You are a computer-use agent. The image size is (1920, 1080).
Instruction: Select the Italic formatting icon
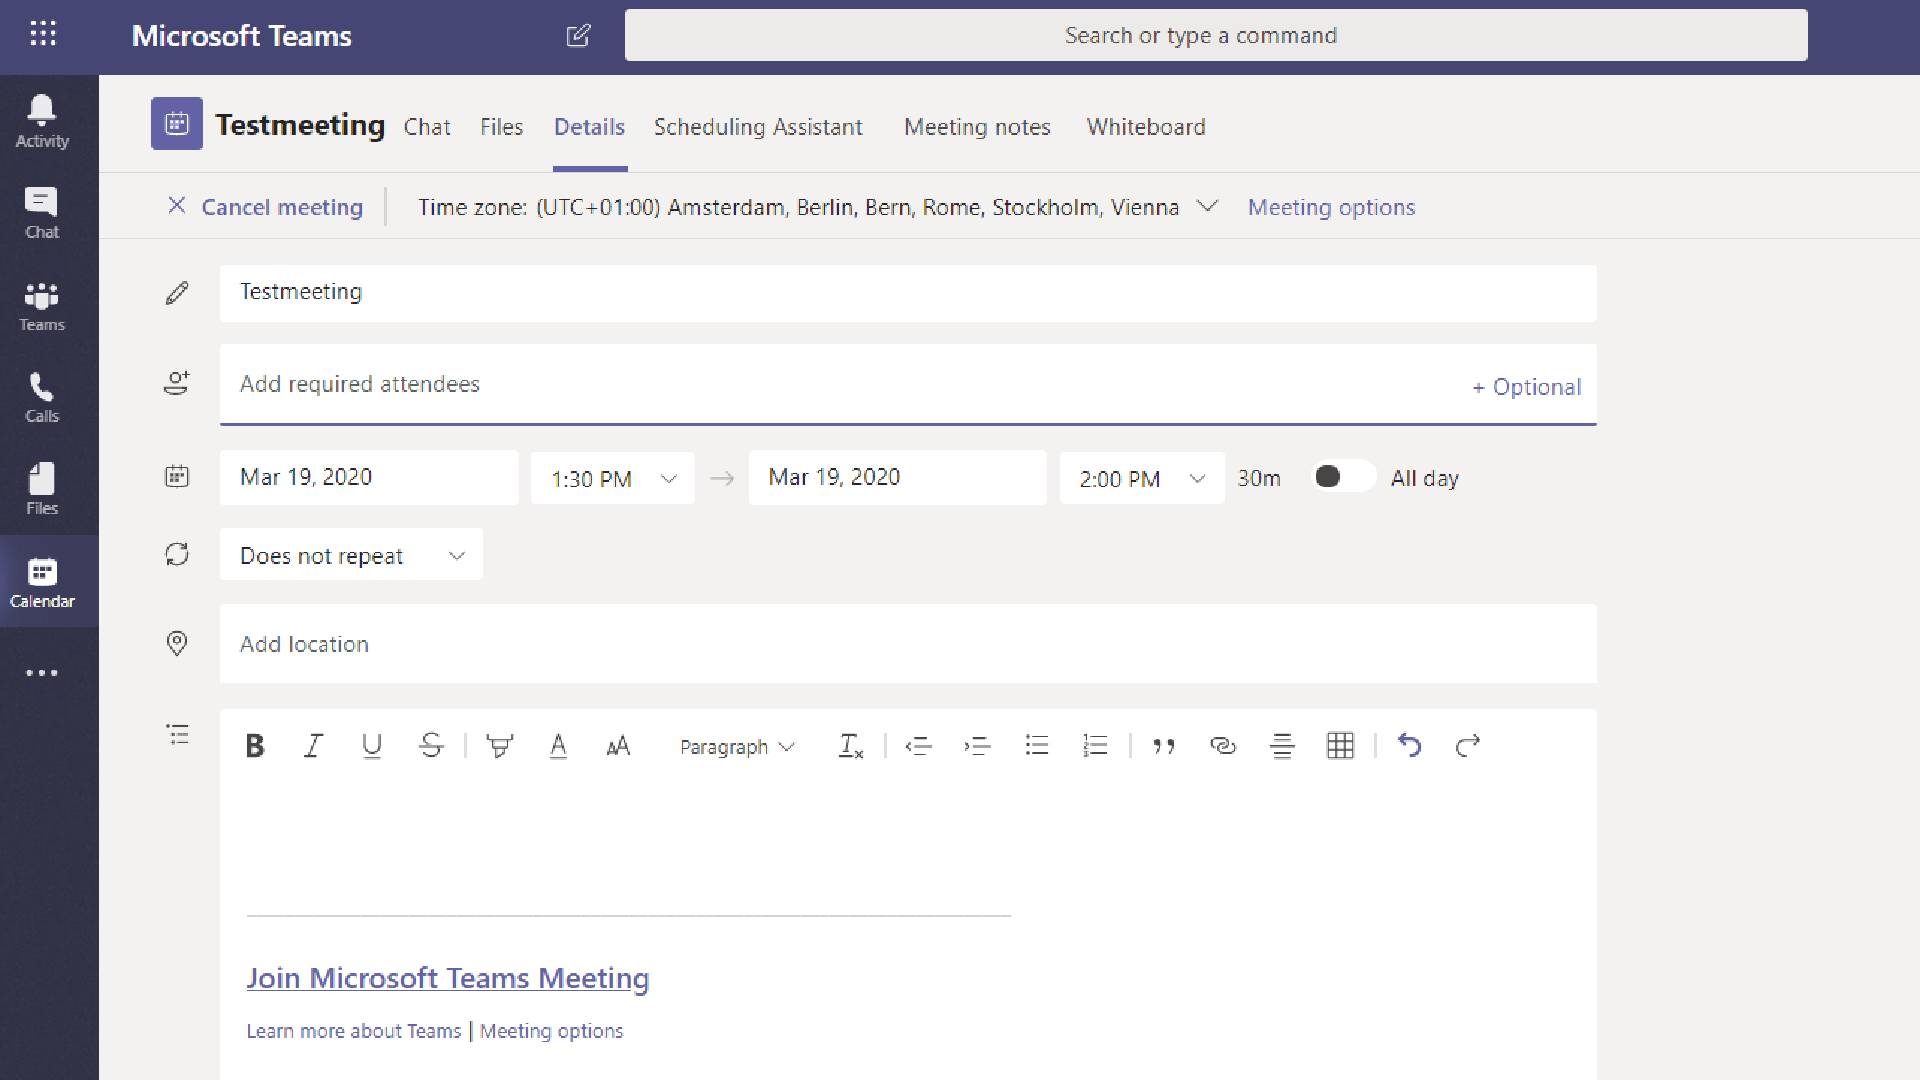[x=313, y=745]
